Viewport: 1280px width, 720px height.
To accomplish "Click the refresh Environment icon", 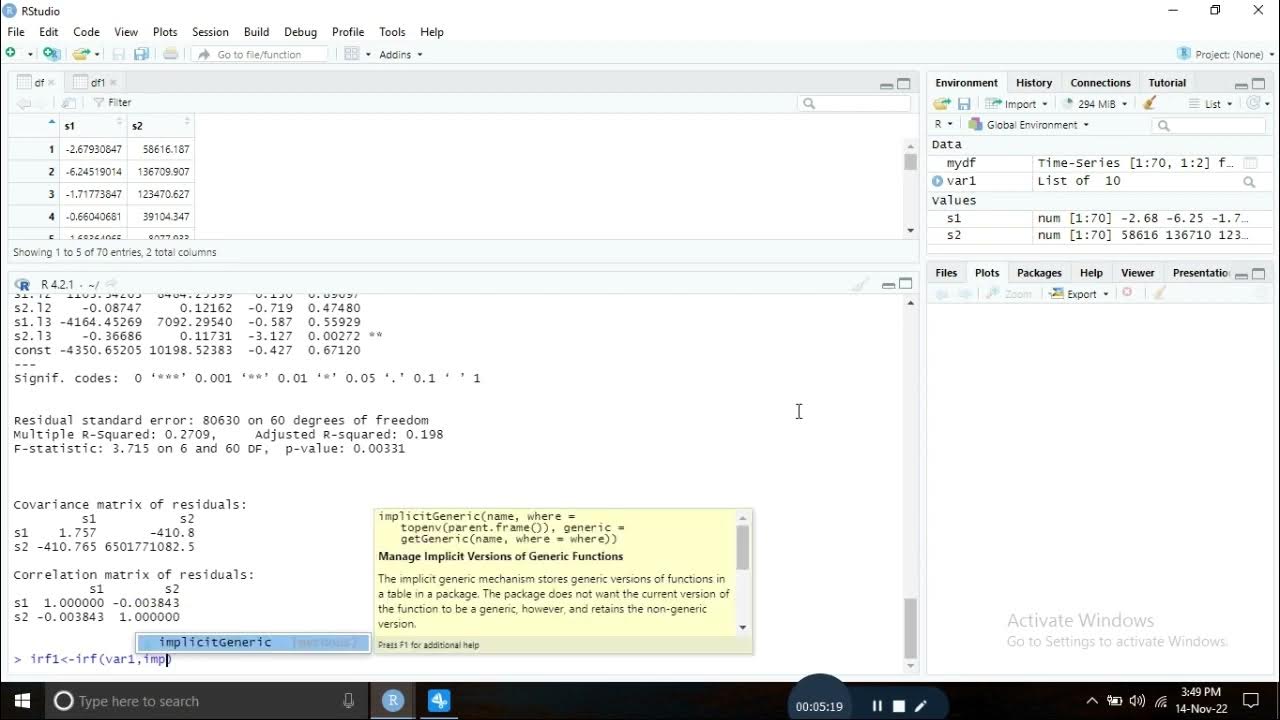I will [1254, 103].
